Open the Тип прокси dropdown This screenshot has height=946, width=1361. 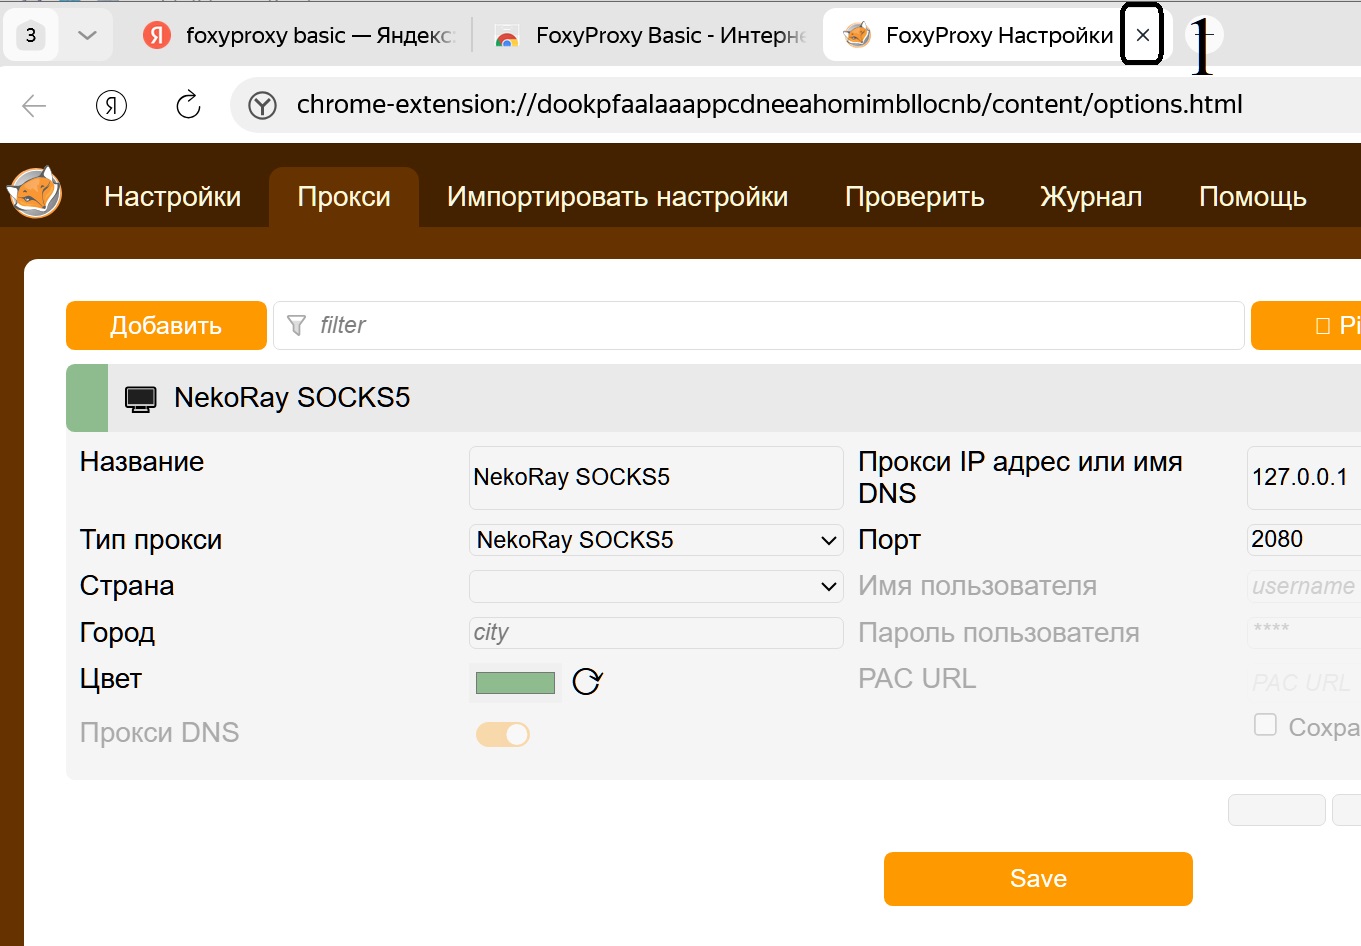(x=655, y=540)
